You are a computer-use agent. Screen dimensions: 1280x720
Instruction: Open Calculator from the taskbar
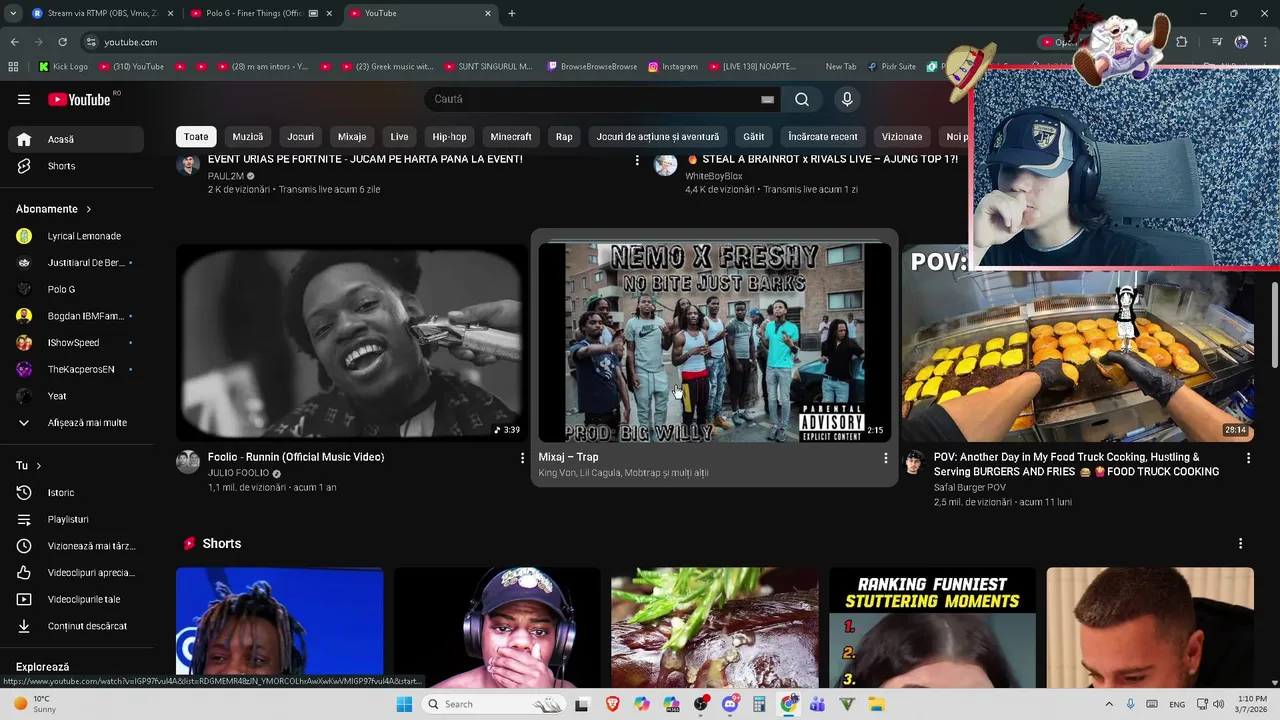click(x=759, y=704)
